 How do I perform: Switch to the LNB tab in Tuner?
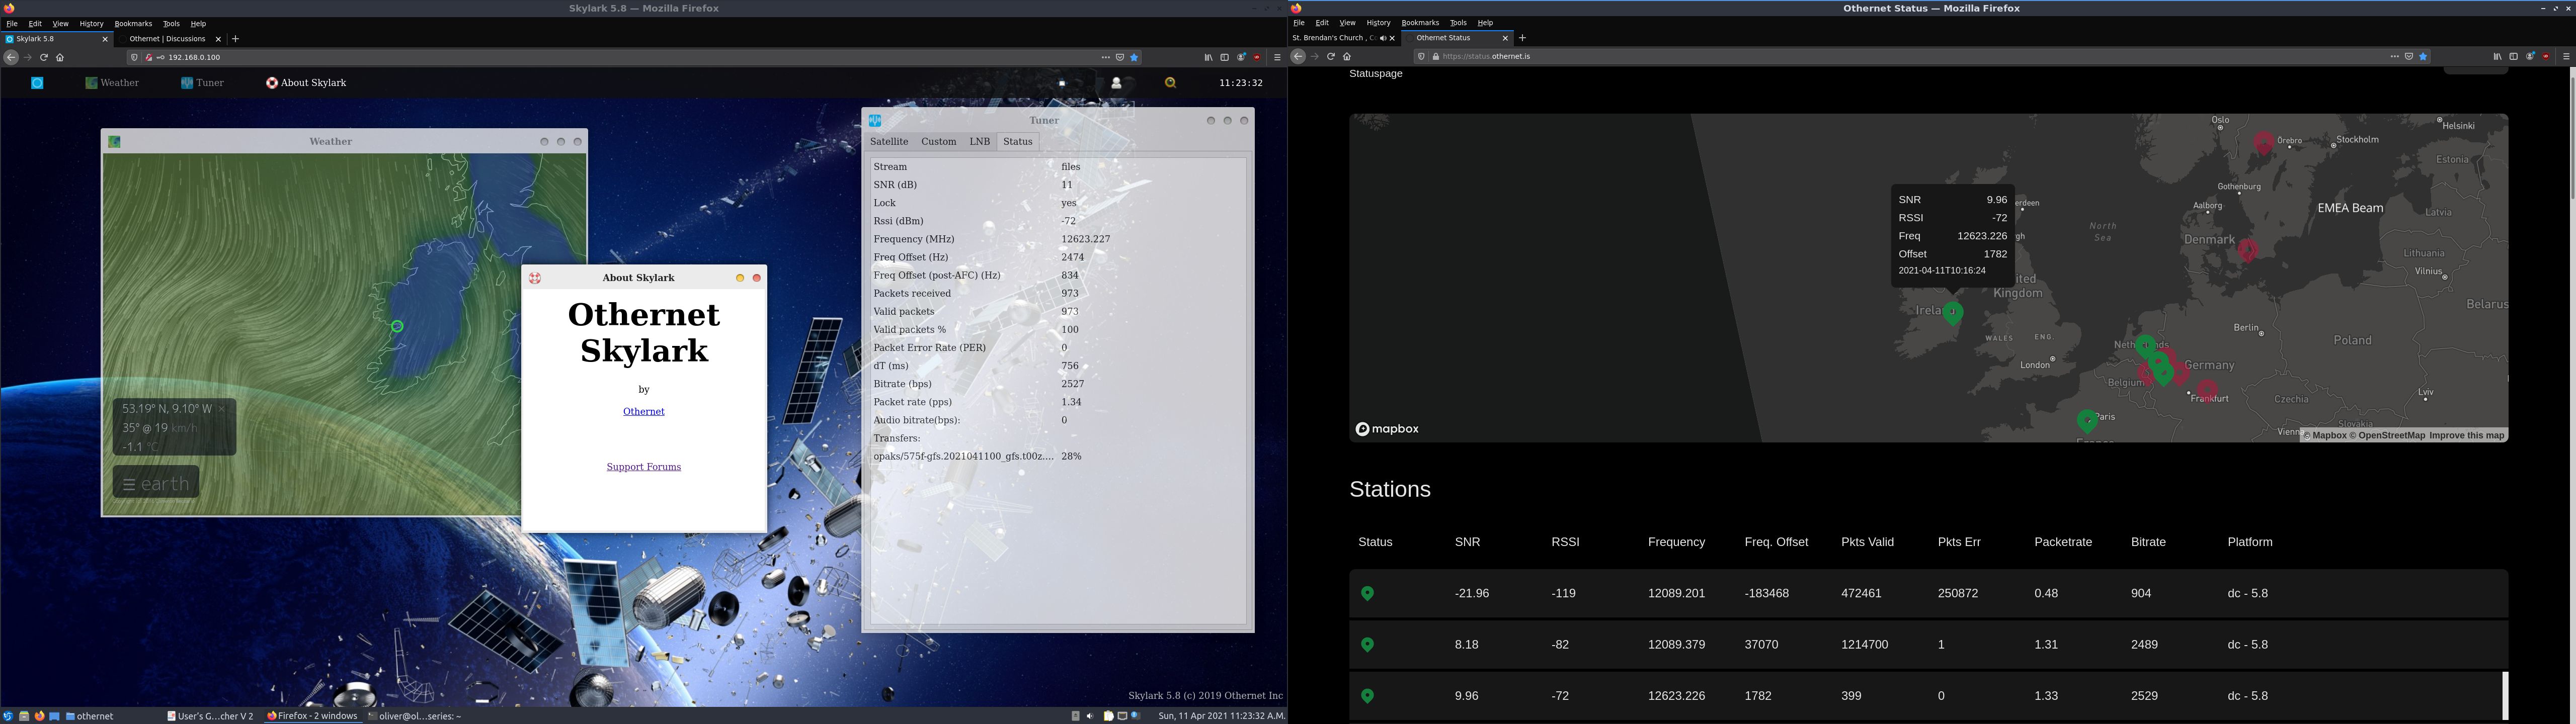(979, 142)
